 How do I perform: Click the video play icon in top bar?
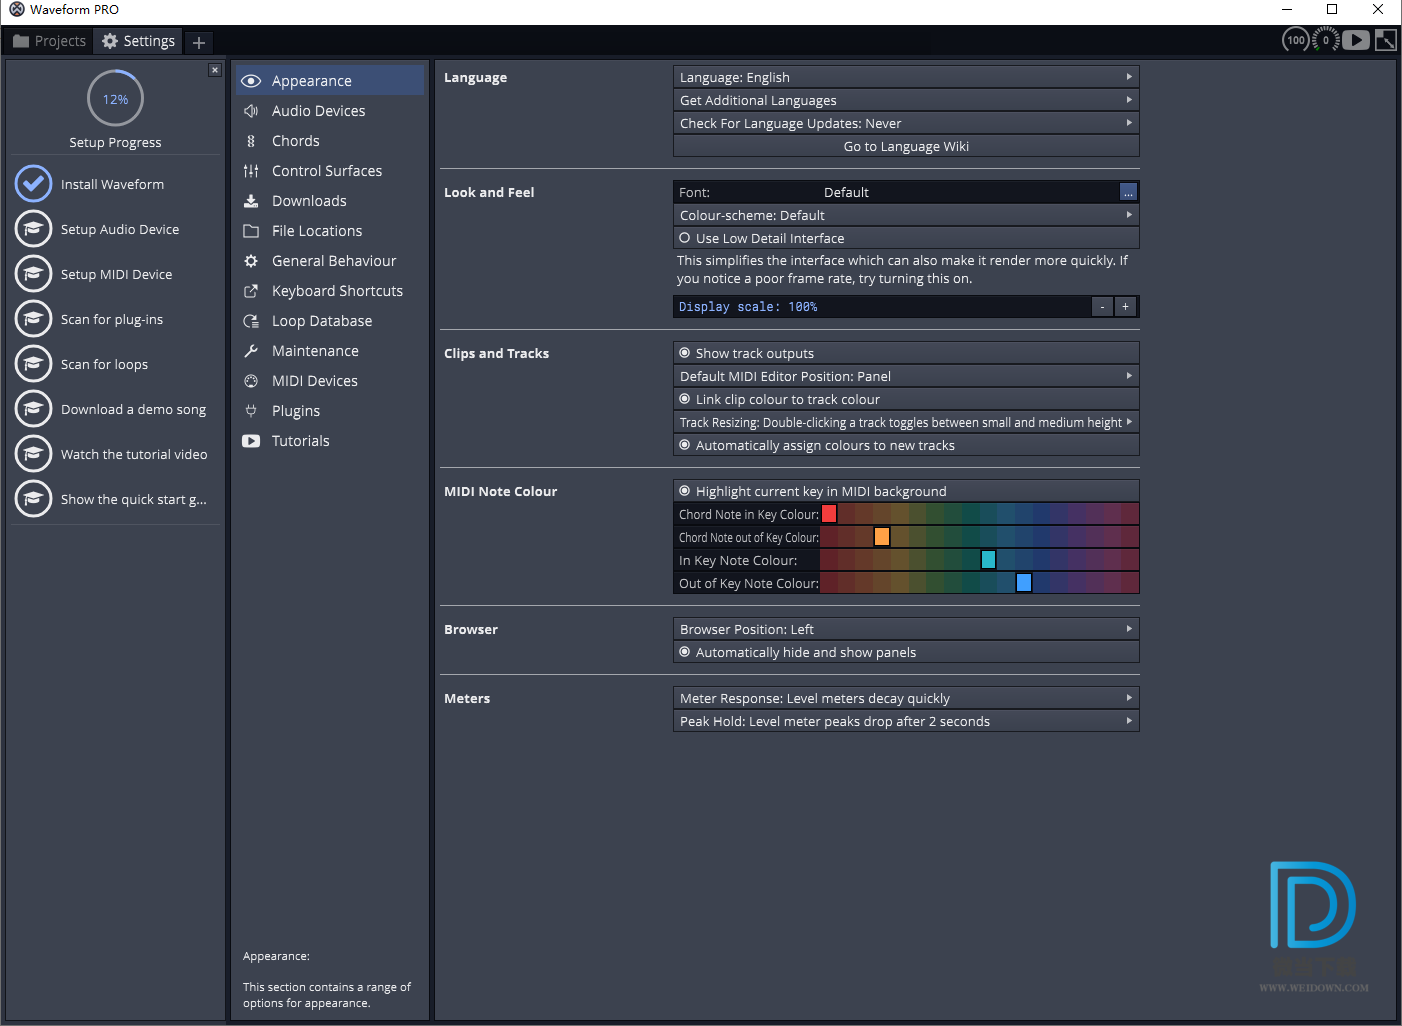tap(1356, 40)
